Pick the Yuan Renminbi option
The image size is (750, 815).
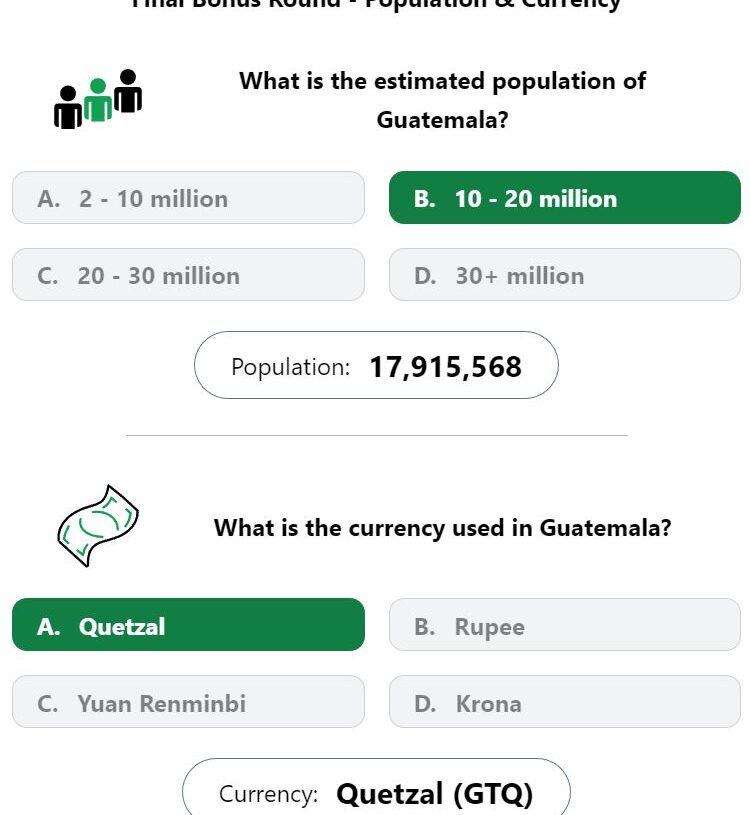pos(188,702)
